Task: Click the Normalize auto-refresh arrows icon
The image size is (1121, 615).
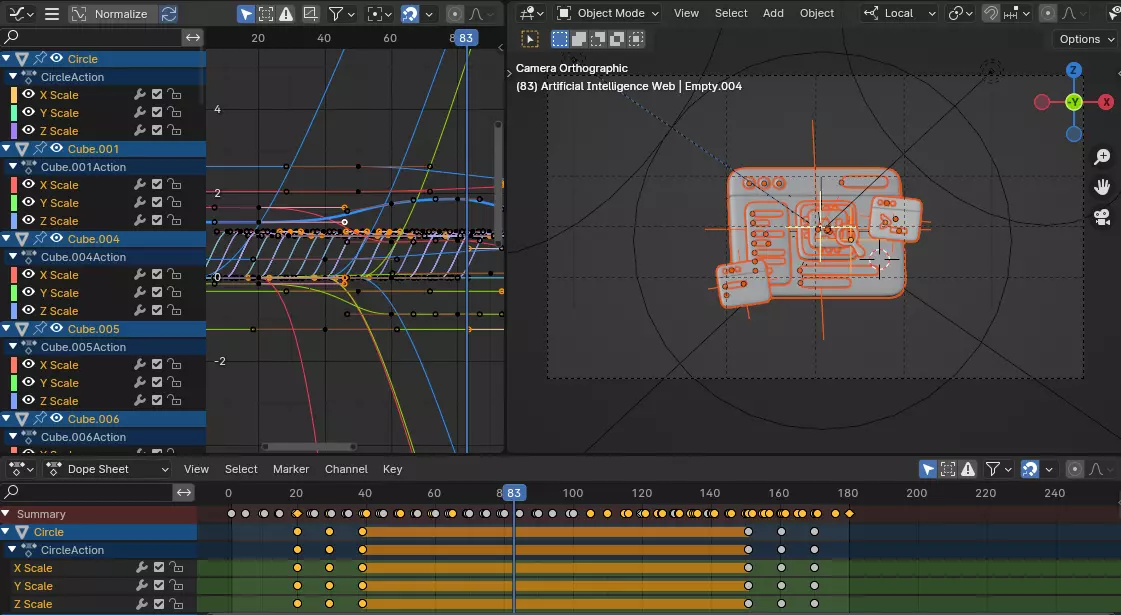Action: tap(169, 14)
